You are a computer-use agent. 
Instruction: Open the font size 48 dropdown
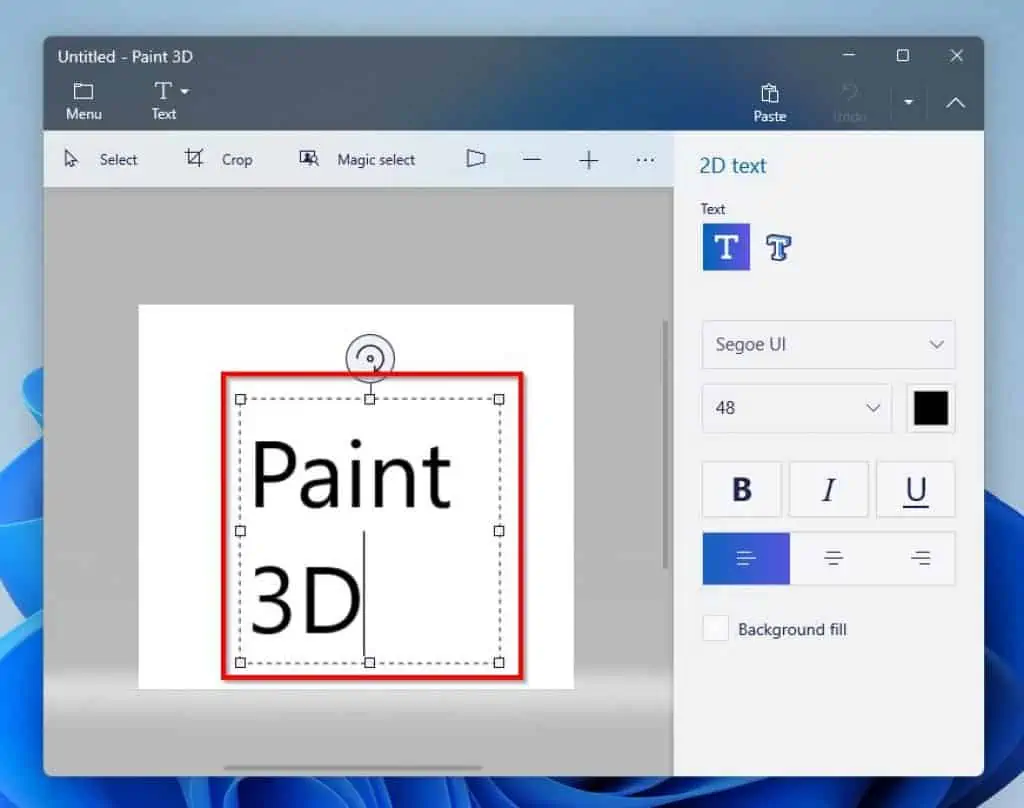click(796, 408)
